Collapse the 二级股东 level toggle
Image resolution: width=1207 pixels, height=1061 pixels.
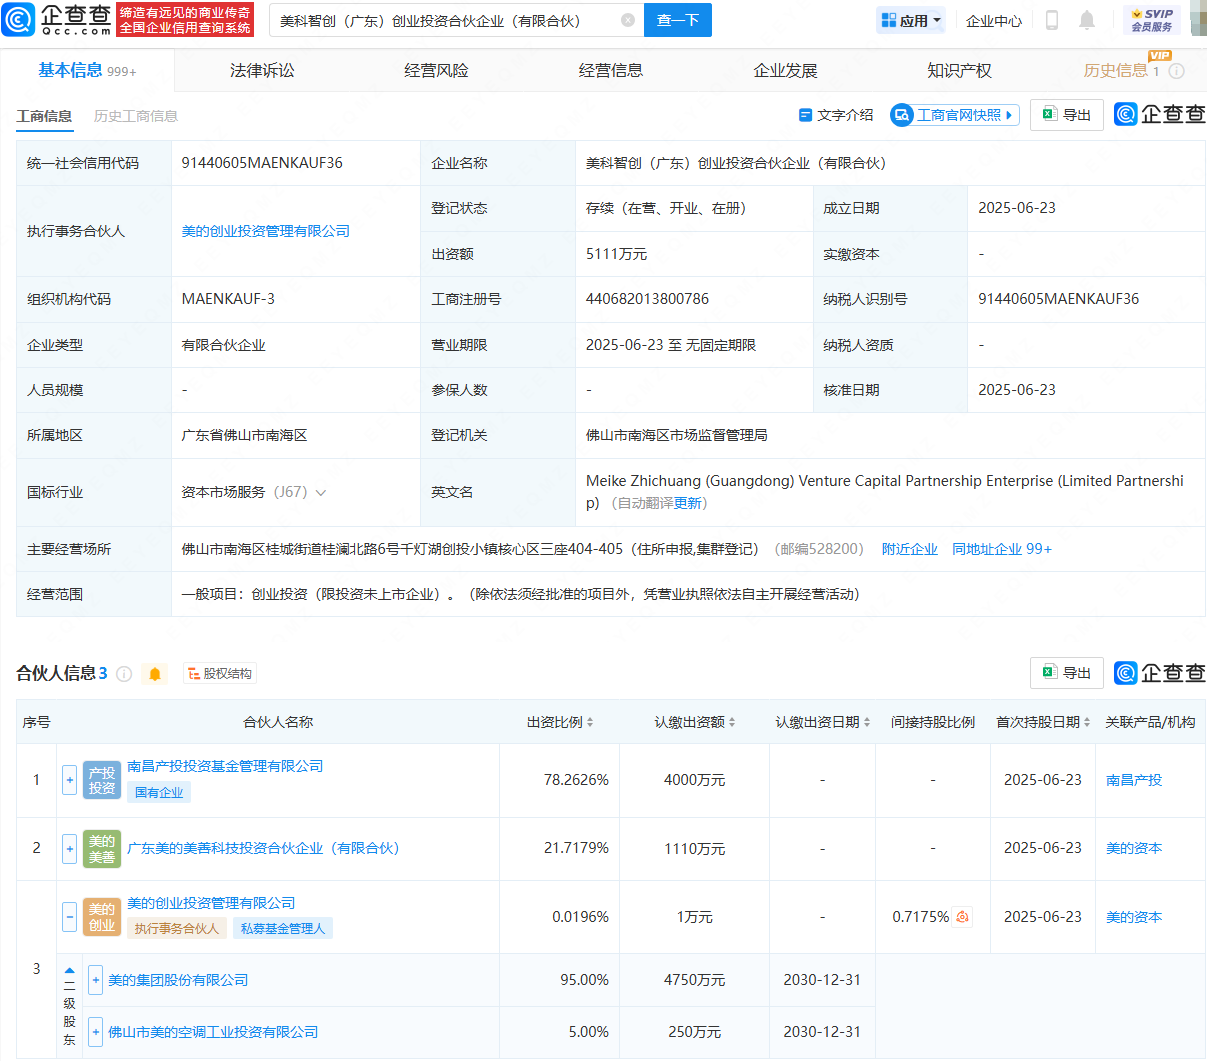(69, 971)
